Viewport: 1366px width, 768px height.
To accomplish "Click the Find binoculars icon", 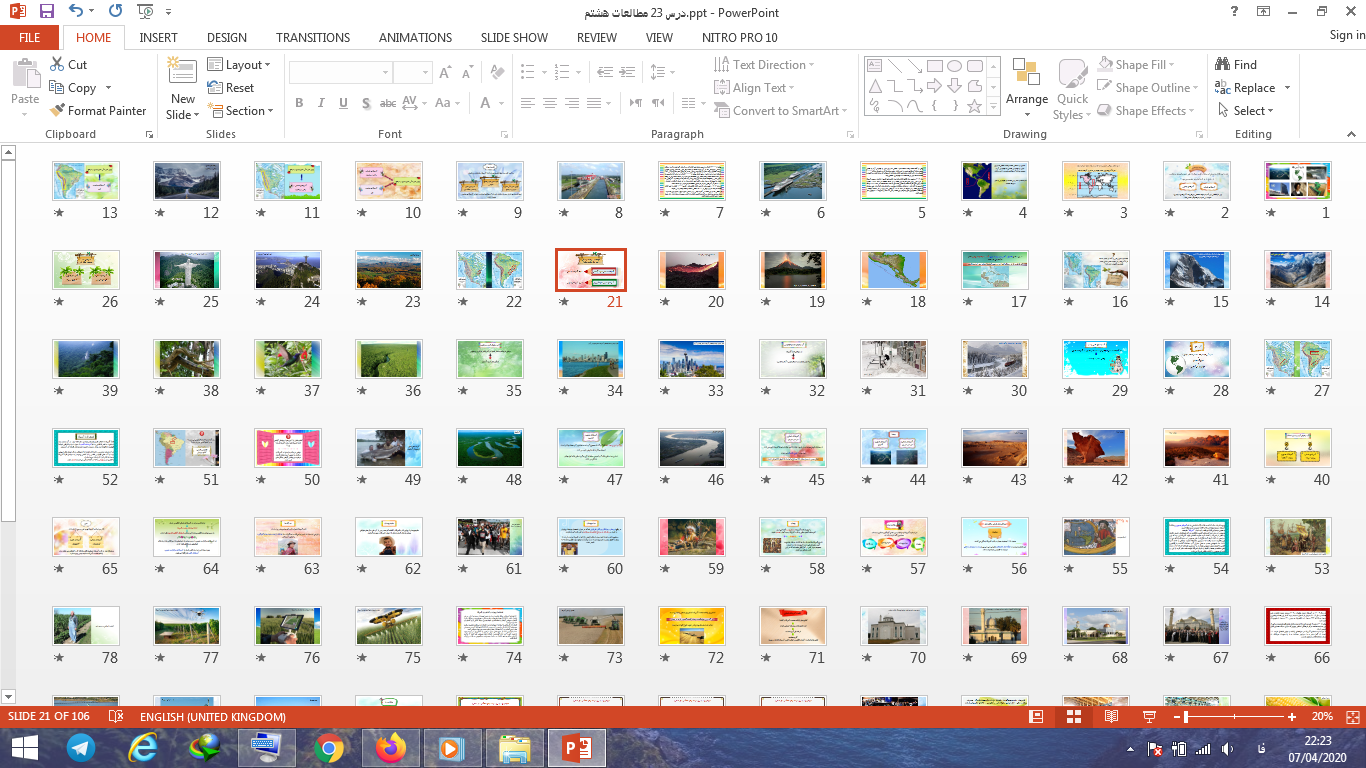I will point(1222,65).
